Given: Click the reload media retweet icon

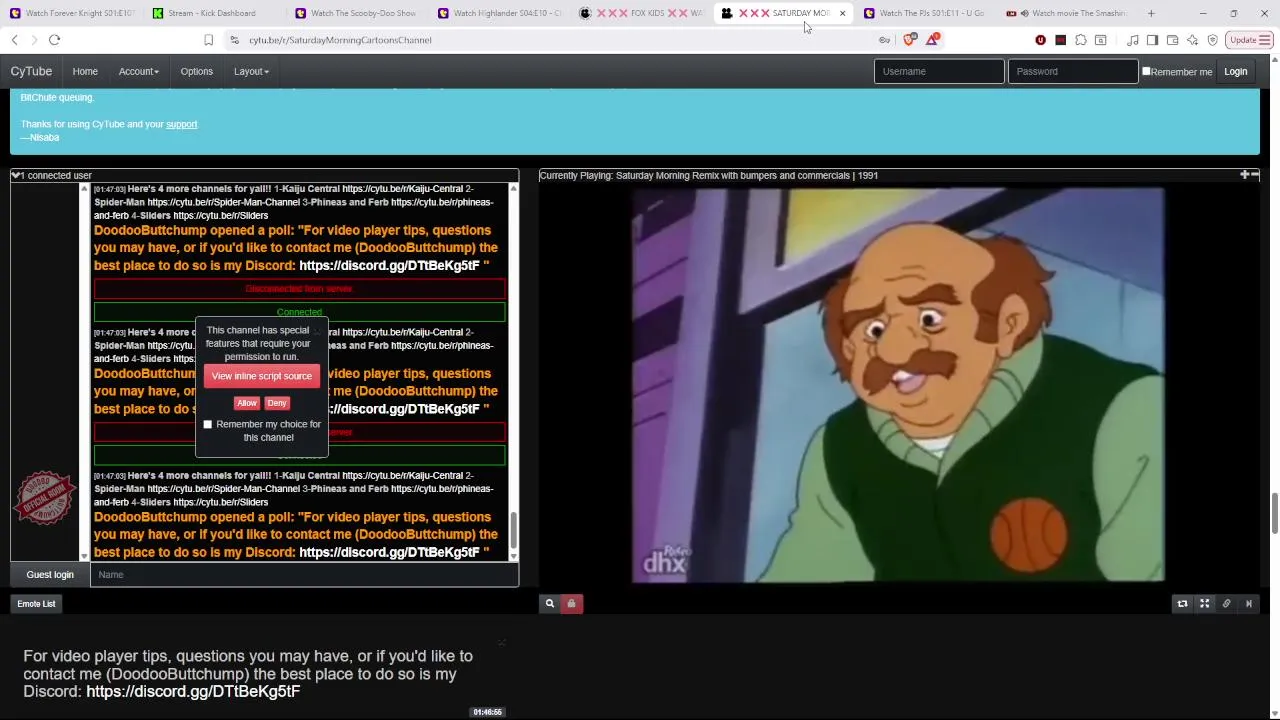Looking at the screenshot, I should 1182,604.
